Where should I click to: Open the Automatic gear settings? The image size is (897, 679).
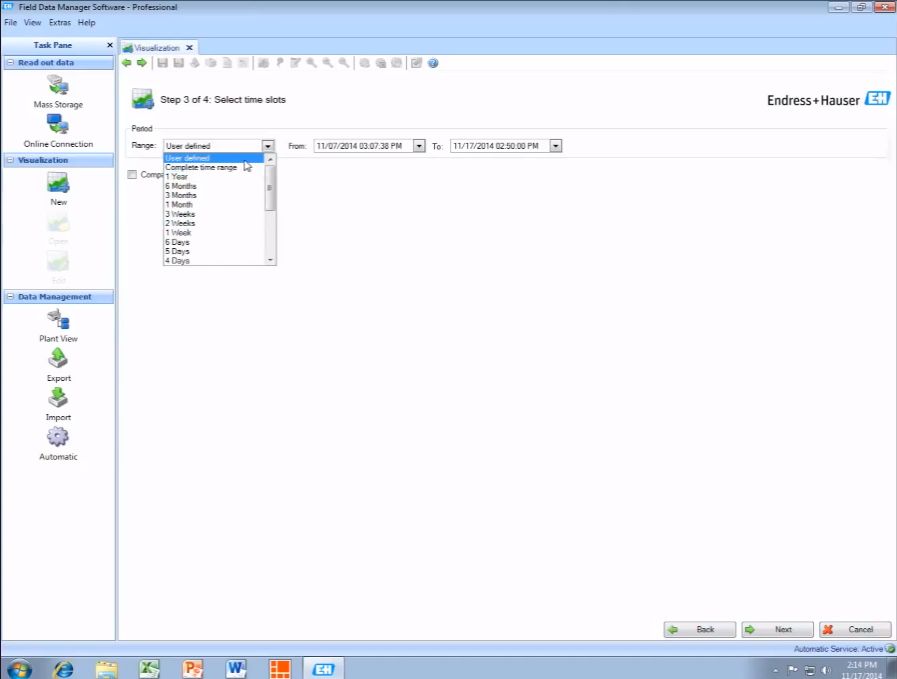pos(58,444)
